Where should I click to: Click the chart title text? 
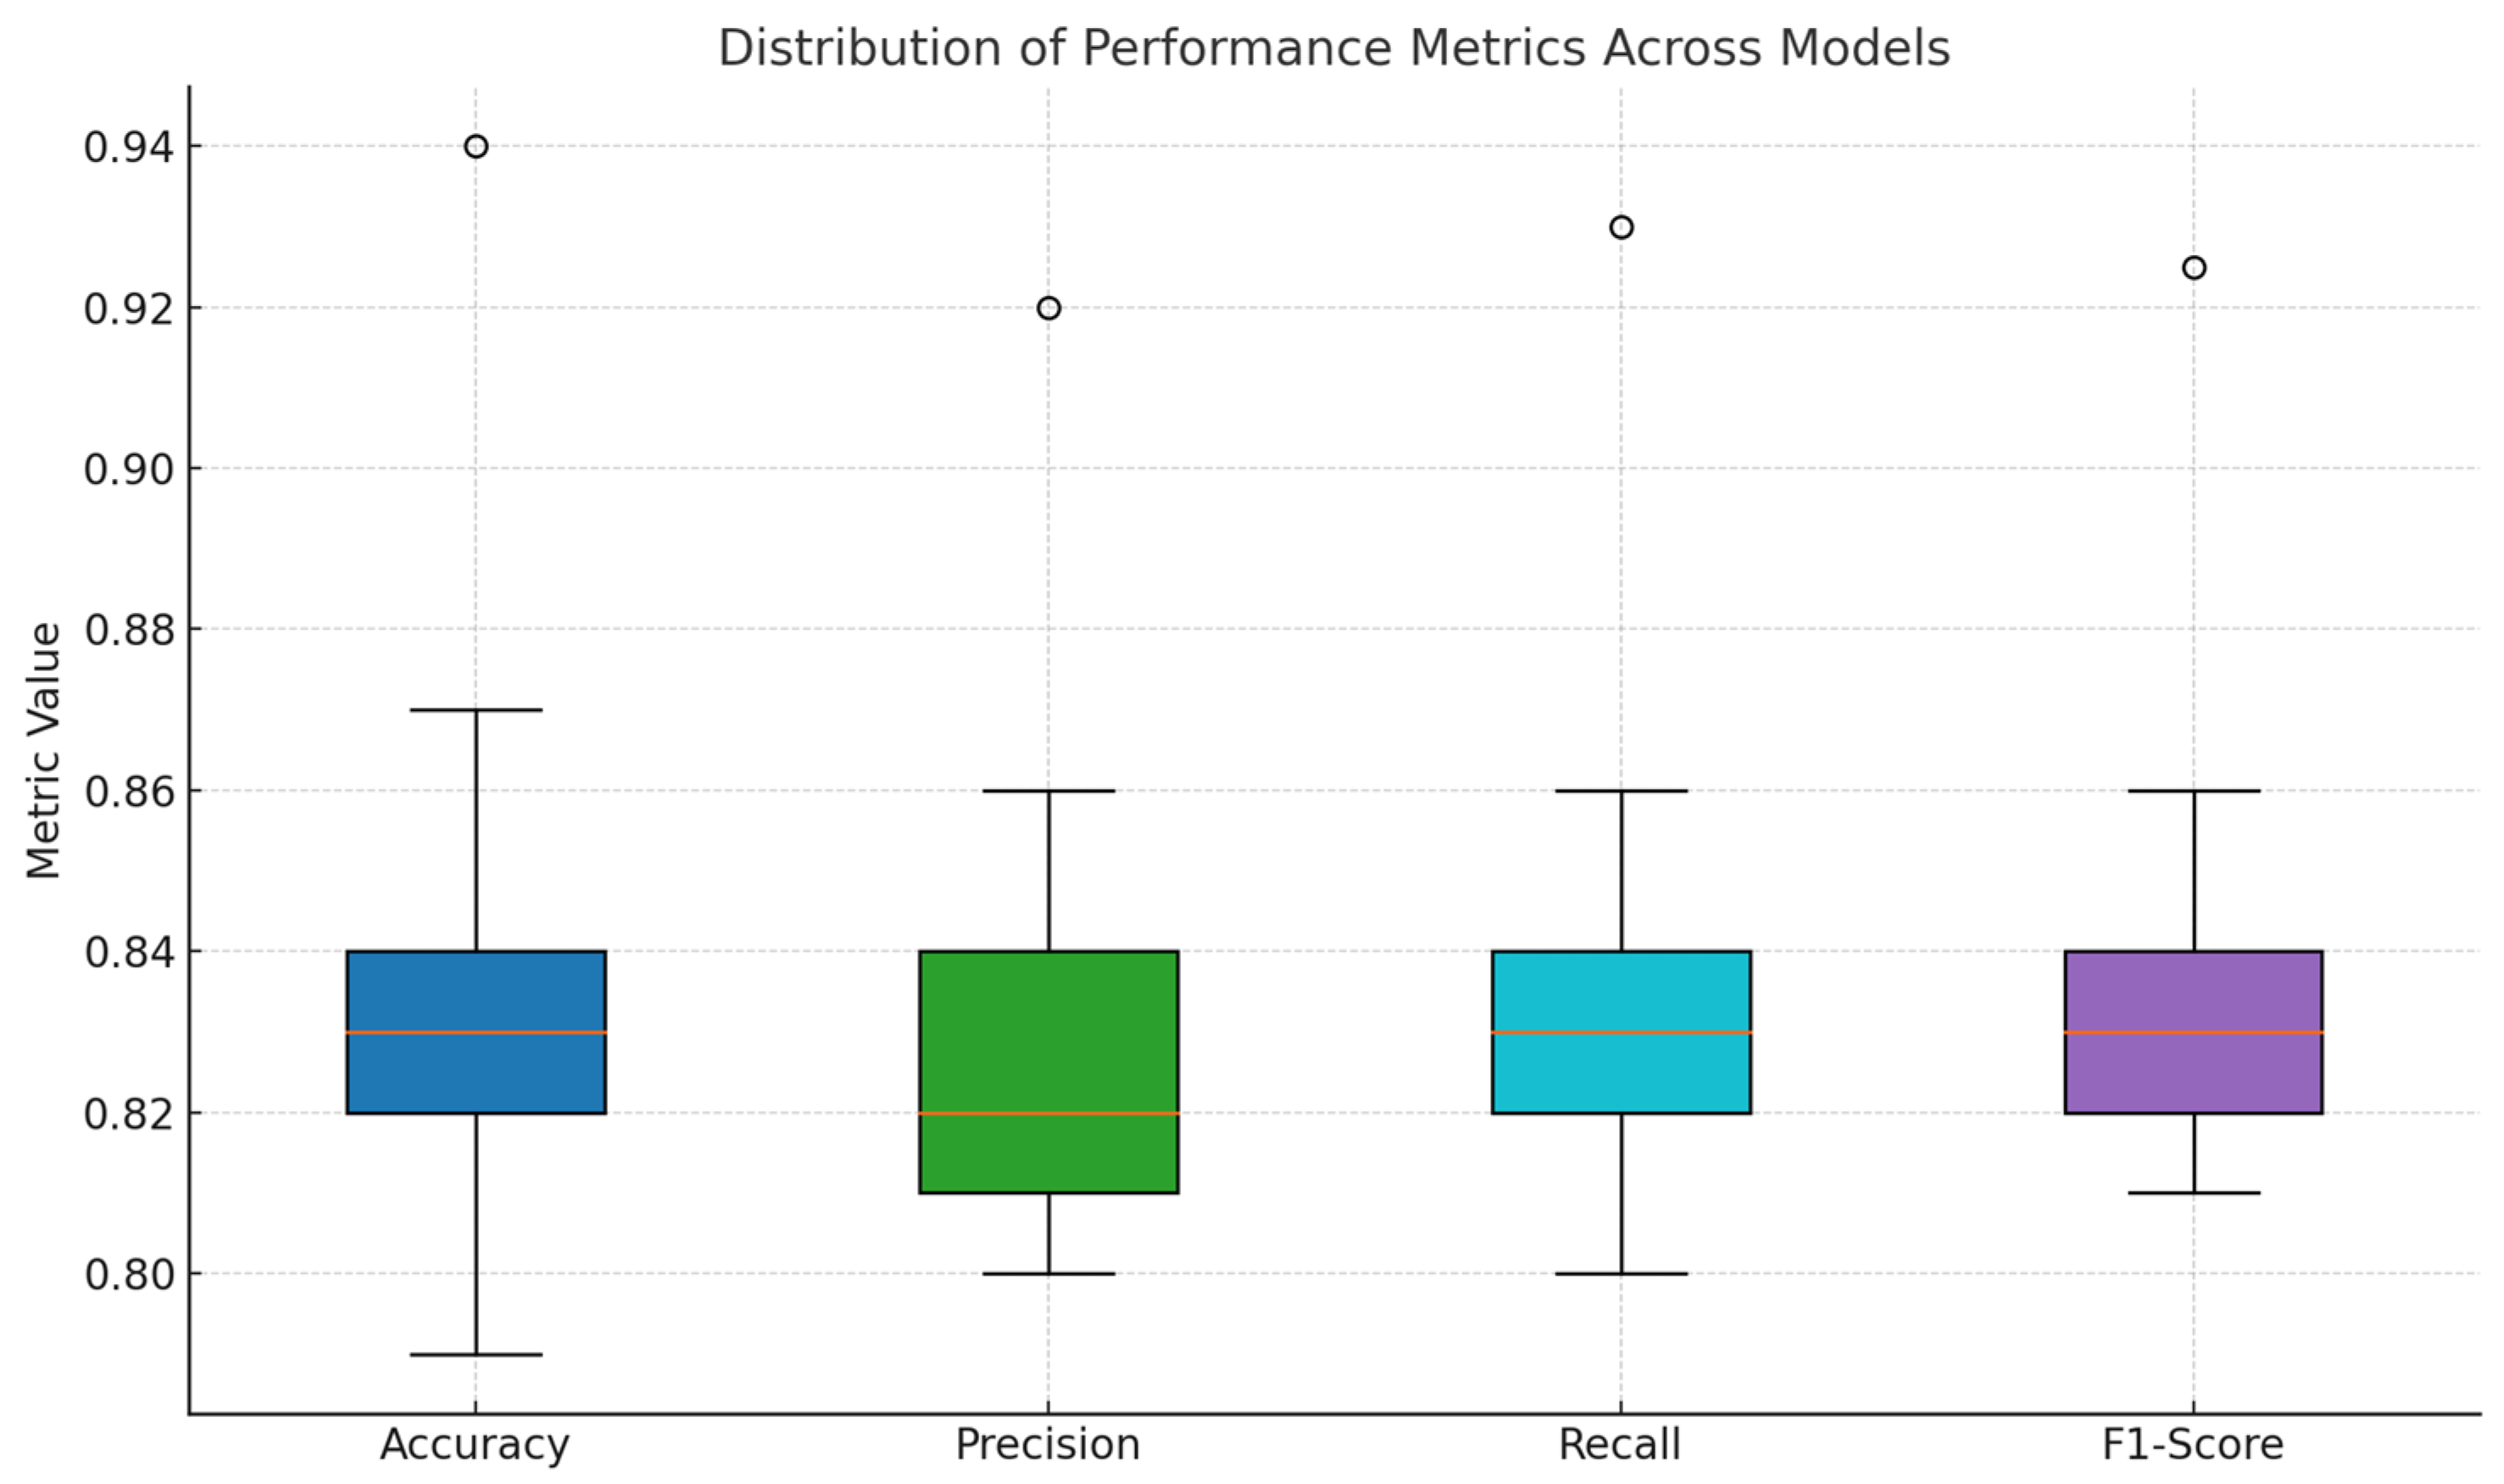[1334, 48]
